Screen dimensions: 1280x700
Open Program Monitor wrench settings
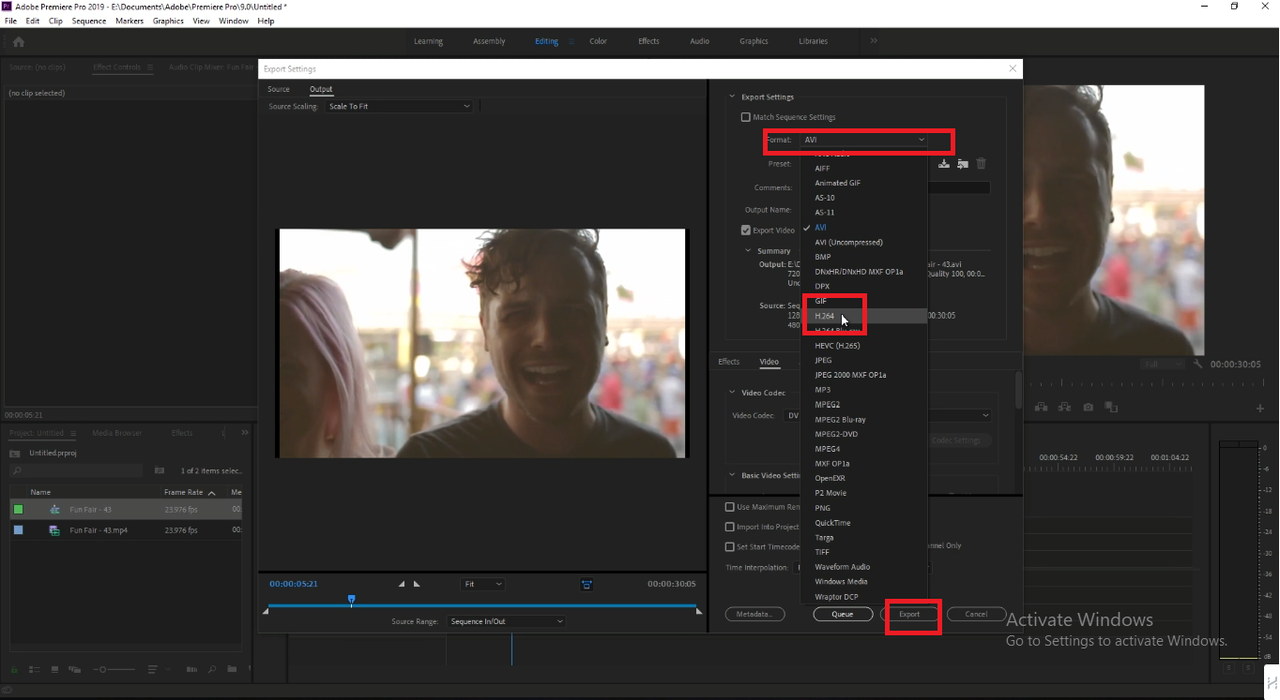1199,364
